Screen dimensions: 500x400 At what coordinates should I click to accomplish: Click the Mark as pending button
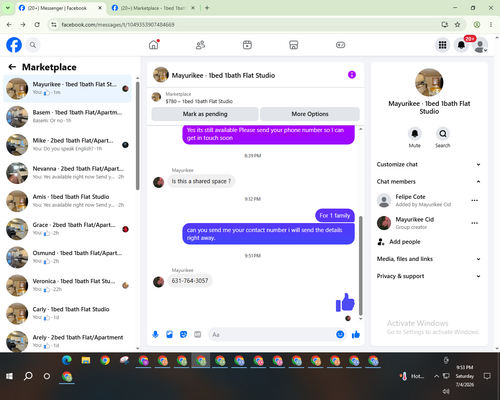coord(205,114)
